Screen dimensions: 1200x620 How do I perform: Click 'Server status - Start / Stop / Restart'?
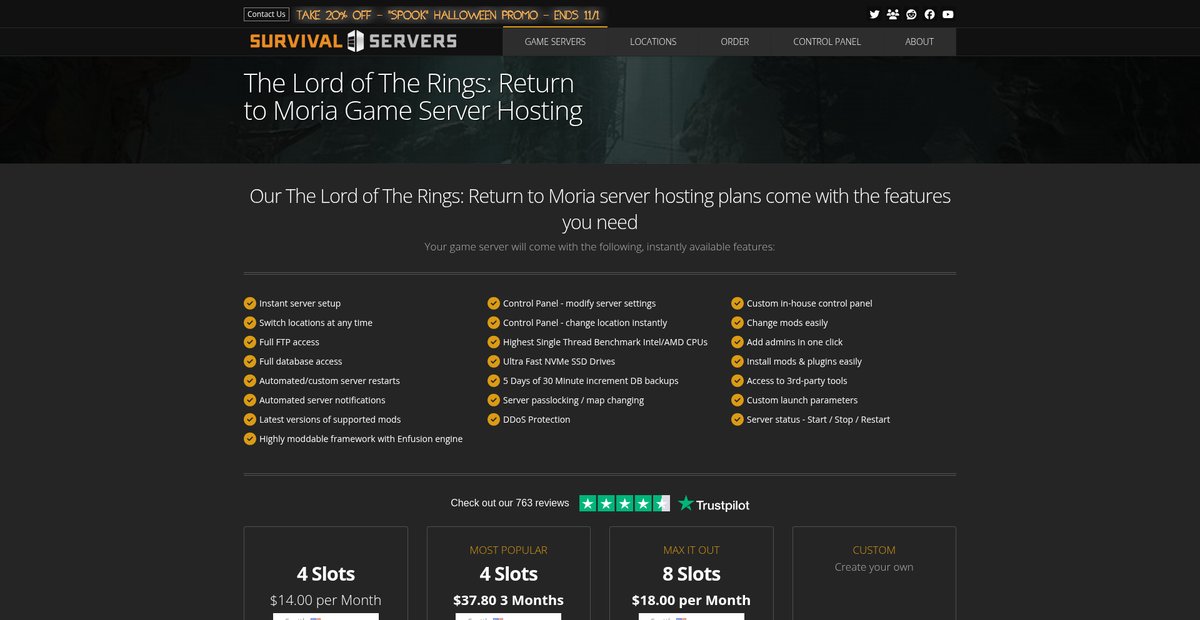coord(818,420)
